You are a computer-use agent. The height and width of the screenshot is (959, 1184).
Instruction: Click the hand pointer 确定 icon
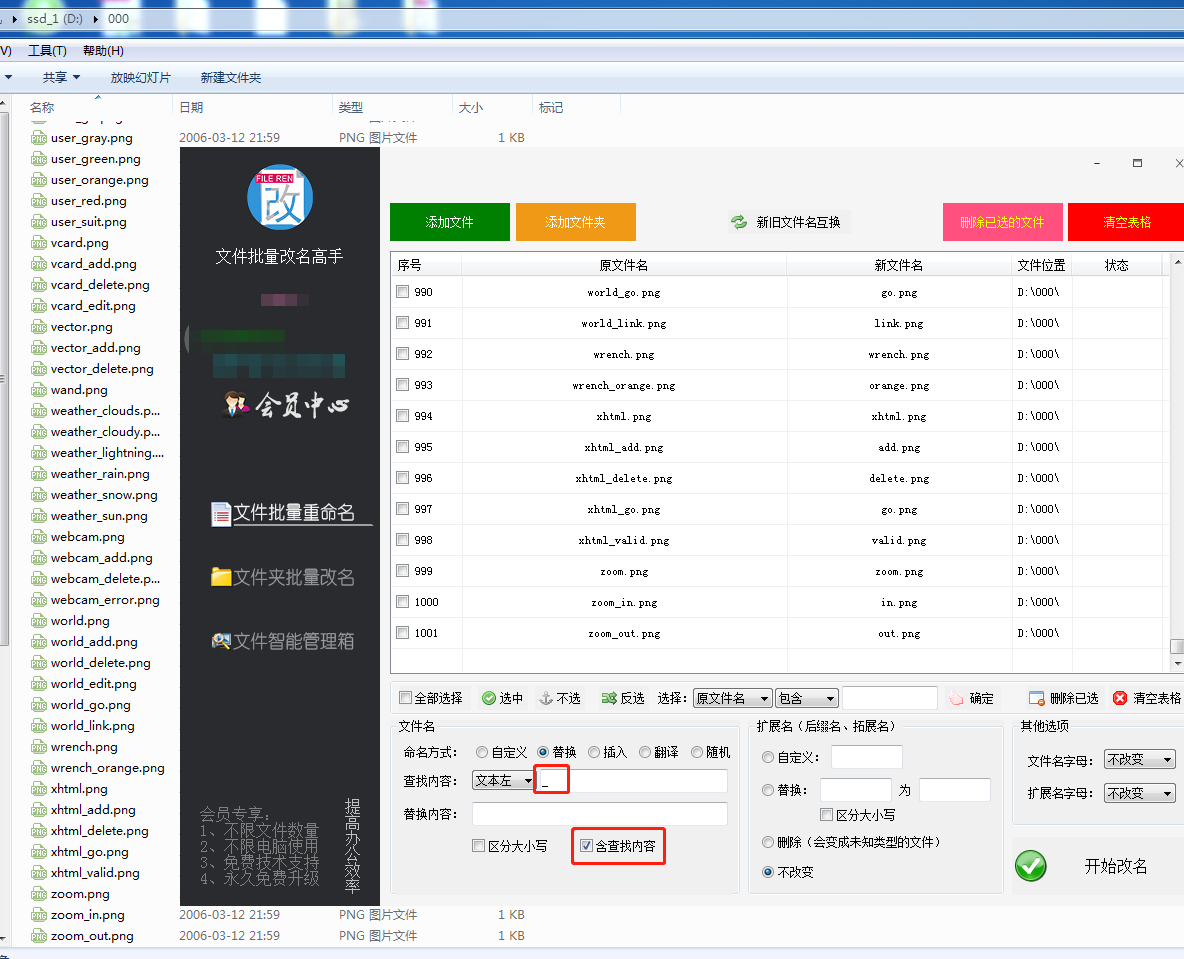956,698
